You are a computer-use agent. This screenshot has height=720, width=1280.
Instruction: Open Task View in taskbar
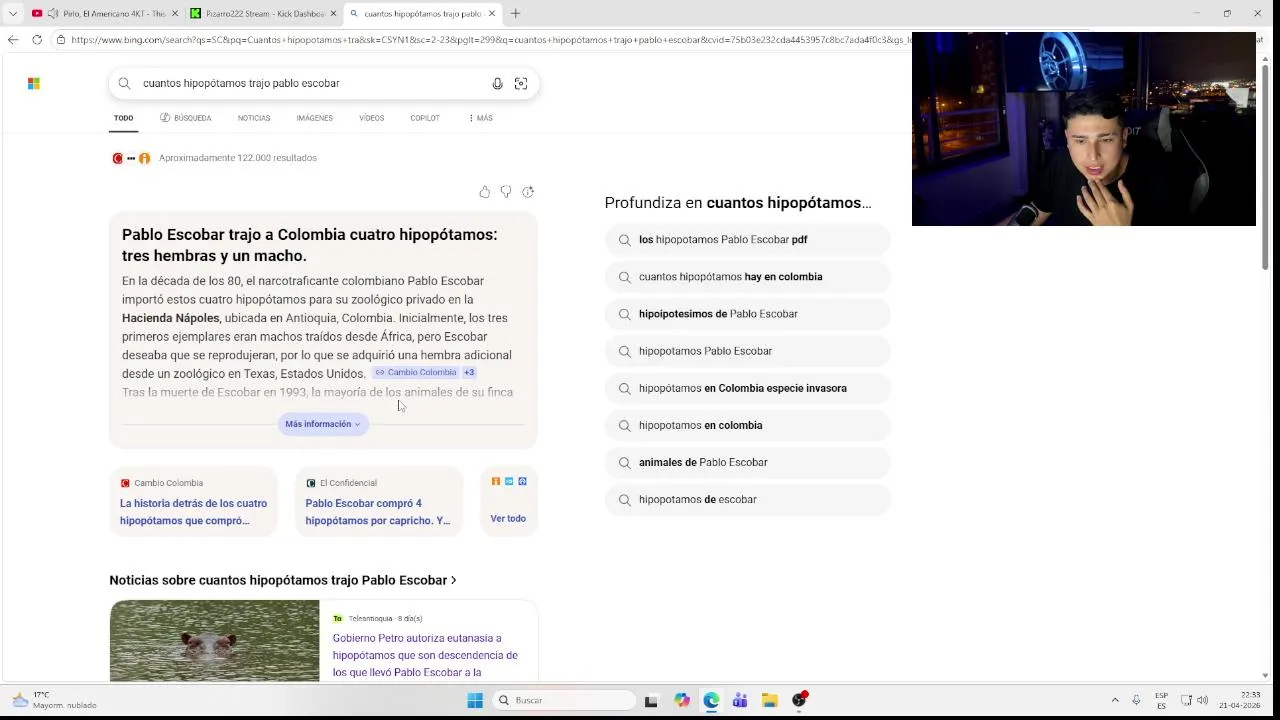[651, 701]
